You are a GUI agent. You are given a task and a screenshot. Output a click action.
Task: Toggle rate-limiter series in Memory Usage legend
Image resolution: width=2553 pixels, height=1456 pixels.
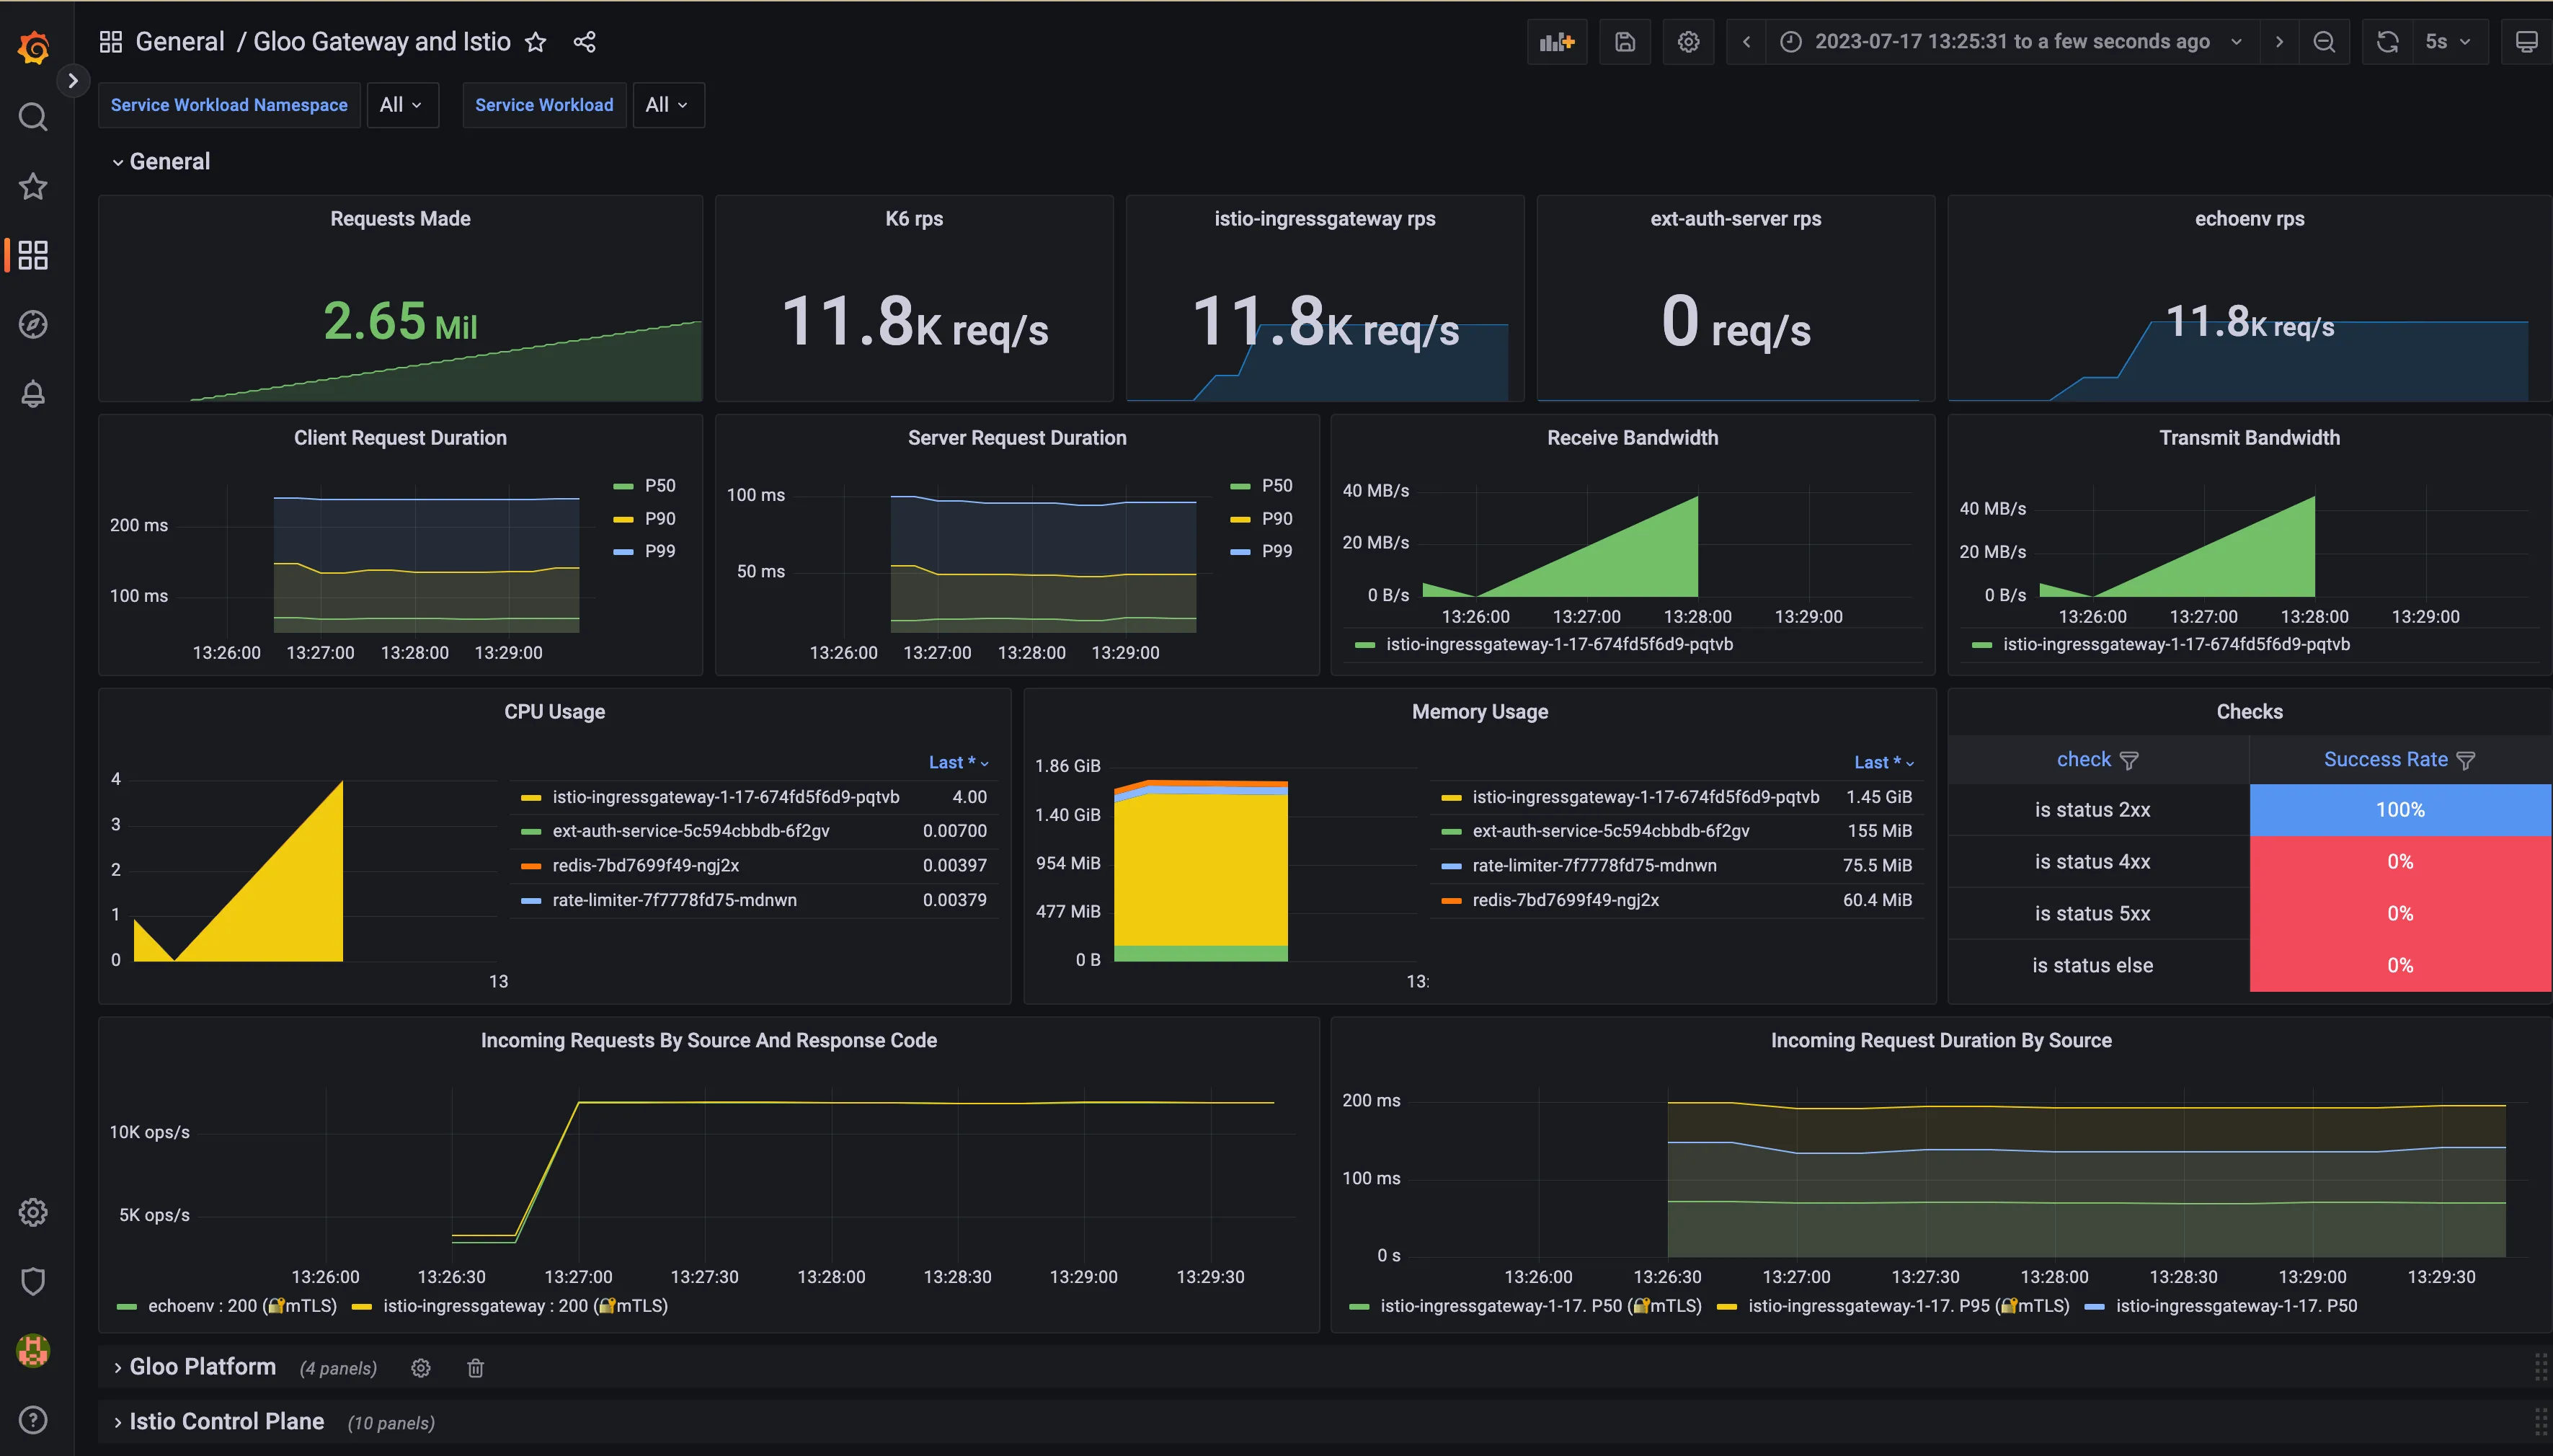(1594, 866)
